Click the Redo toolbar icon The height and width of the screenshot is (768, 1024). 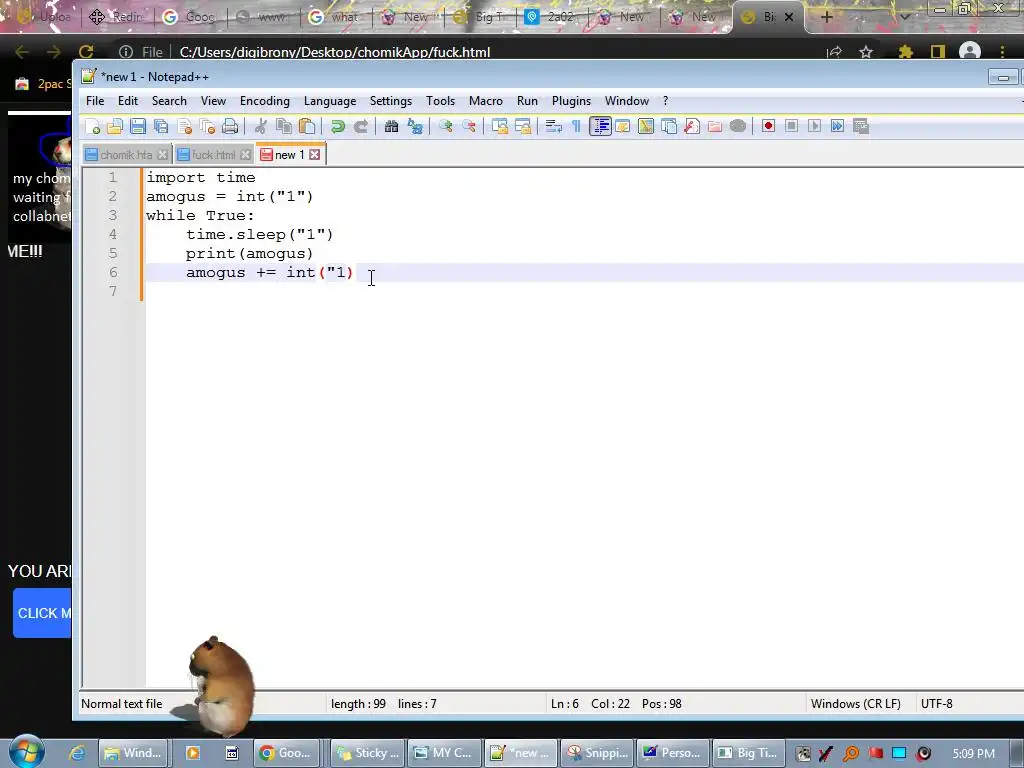point(360,126)
